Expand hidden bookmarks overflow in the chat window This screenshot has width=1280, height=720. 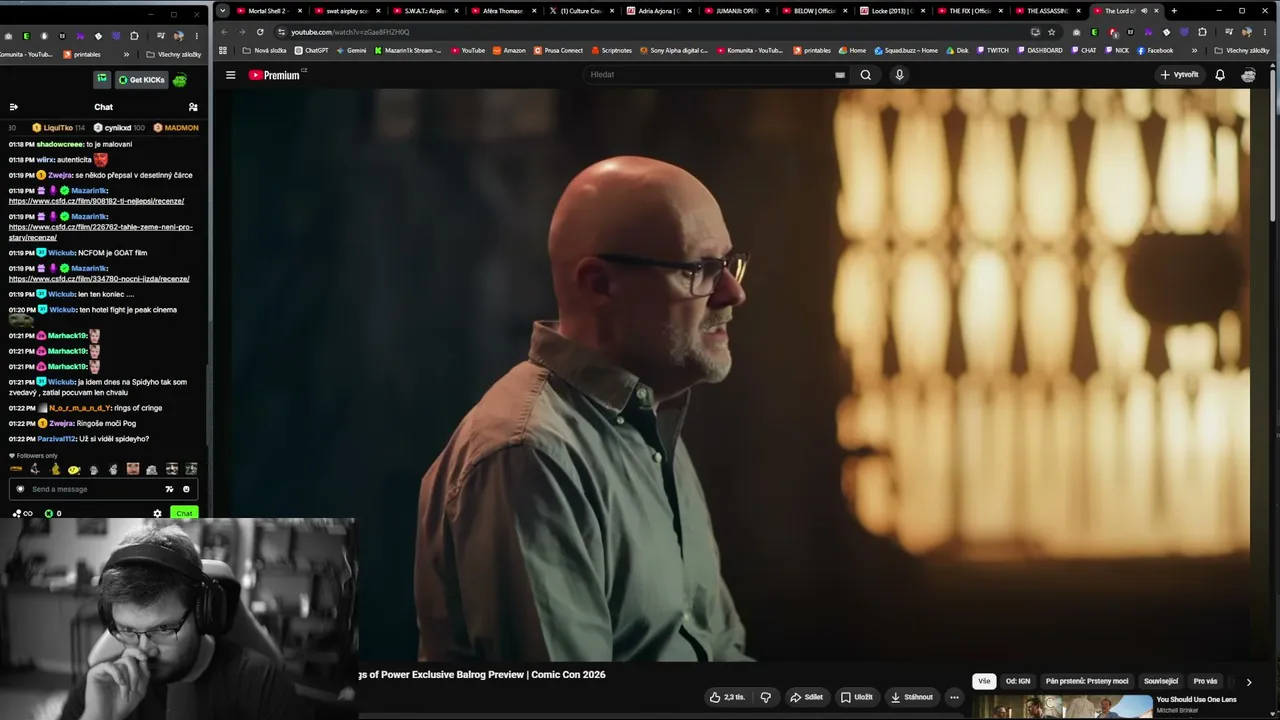[x=124, y=54]
